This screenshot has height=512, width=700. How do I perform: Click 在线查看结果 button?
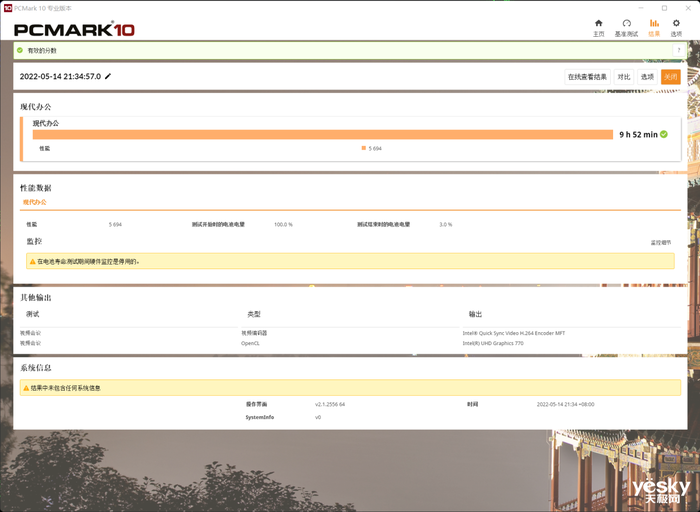(587, 77)
